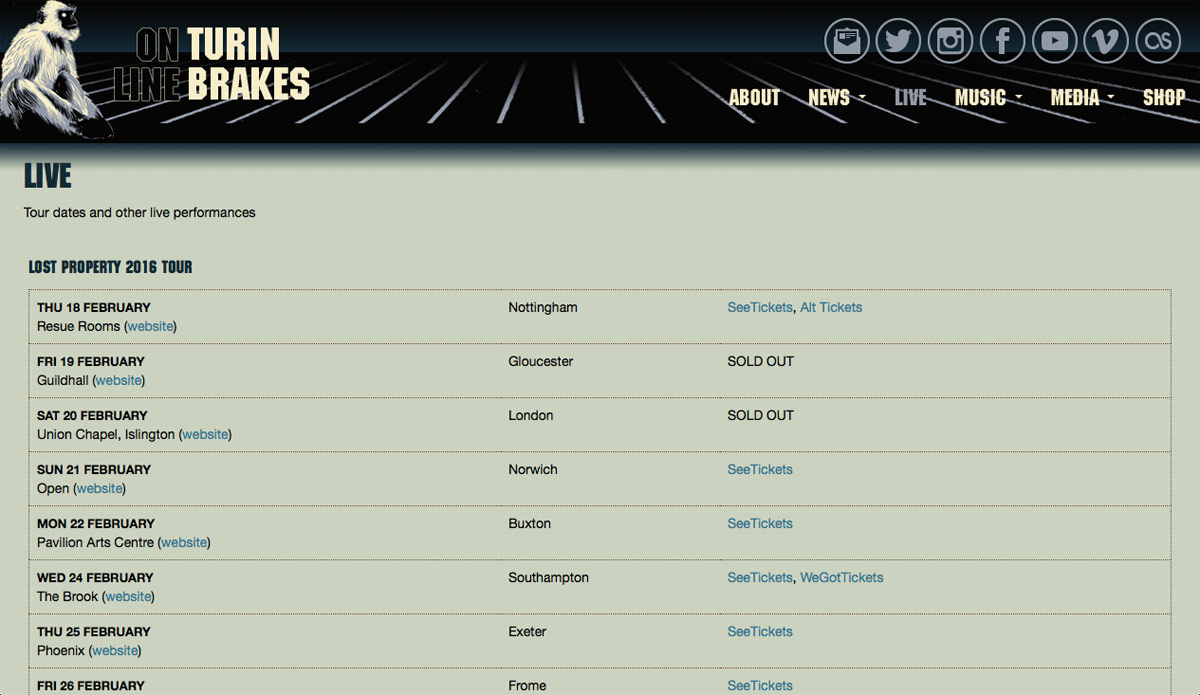This screenshot has height=695, width=1200.
Task: Visit Union Chapel, Islington website link
Action: click(205, 434)
